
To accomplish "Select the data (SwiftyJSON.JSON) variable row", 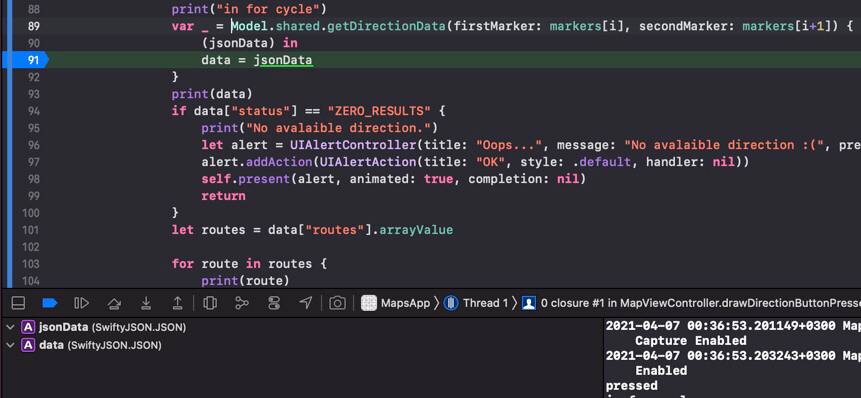I will [x=302, y=345].
